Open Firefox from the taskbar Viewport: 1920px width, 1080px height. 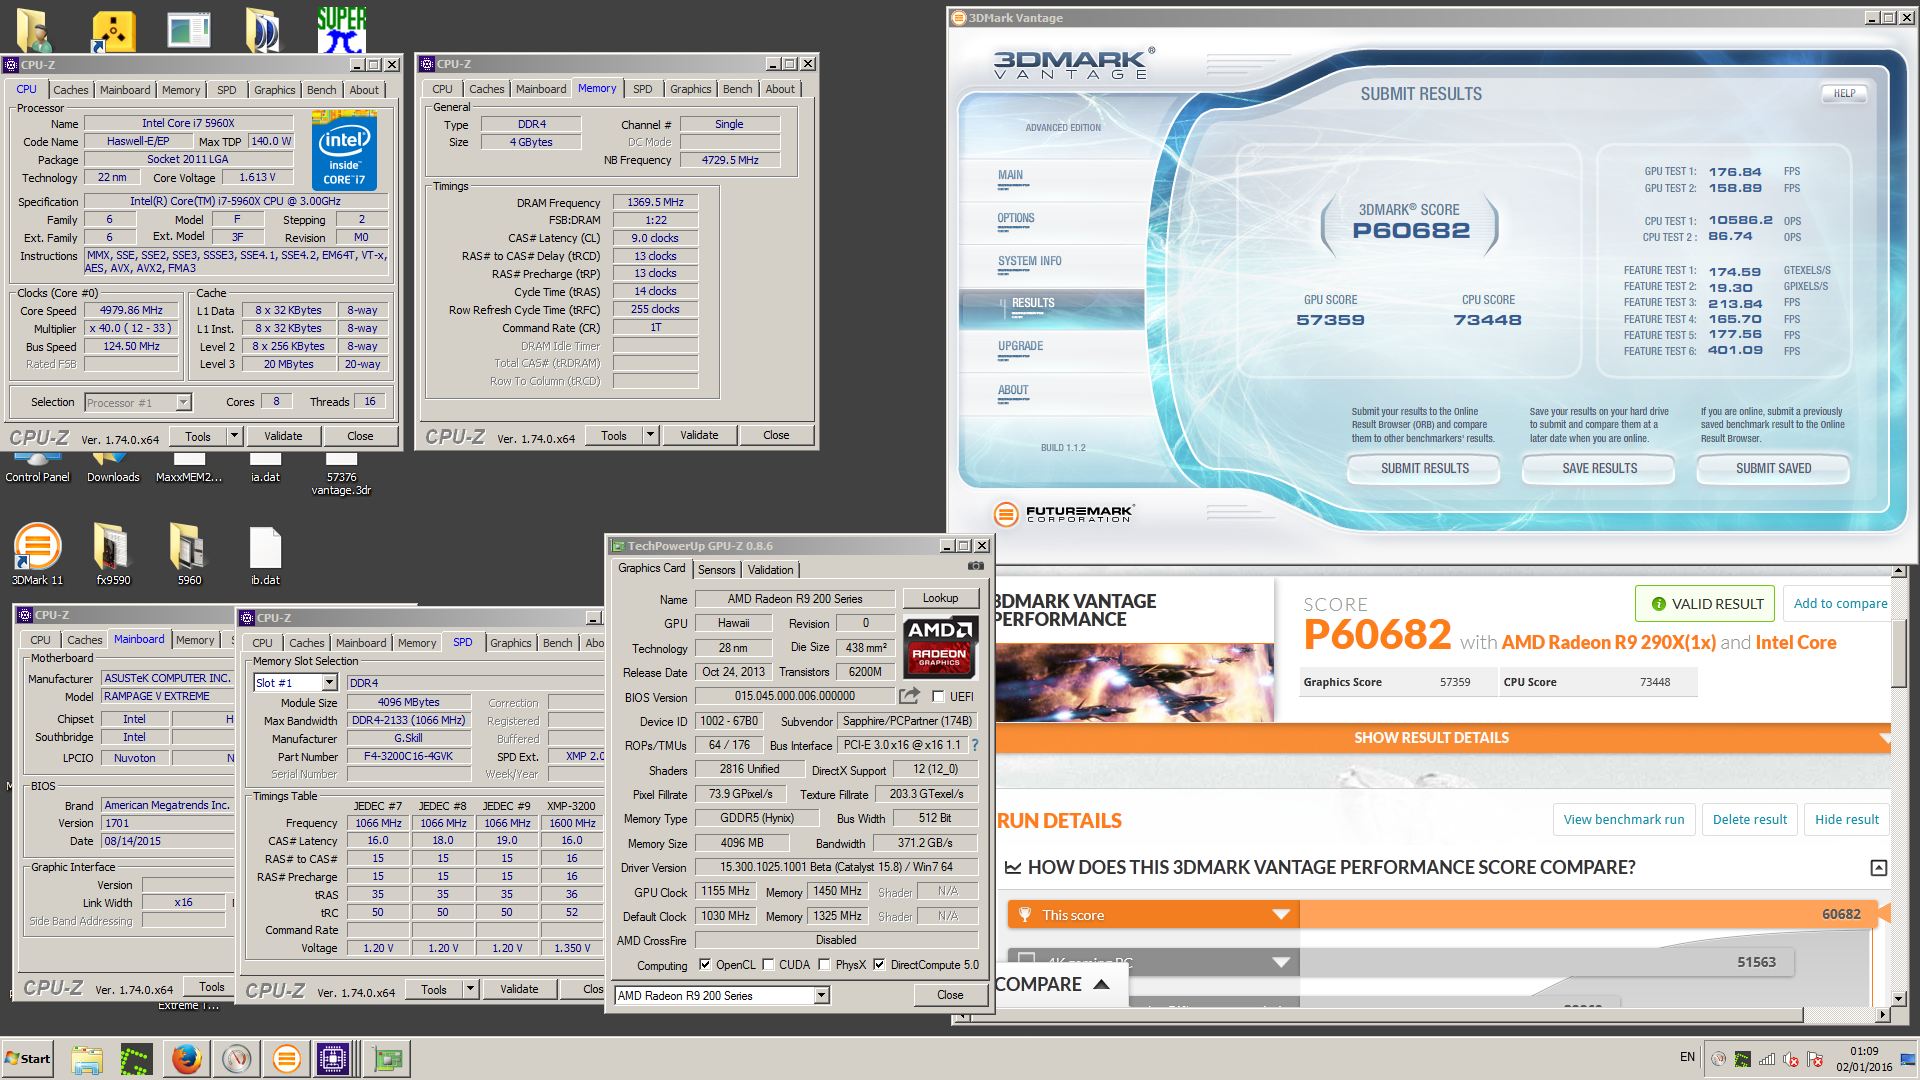point(186,1058)
